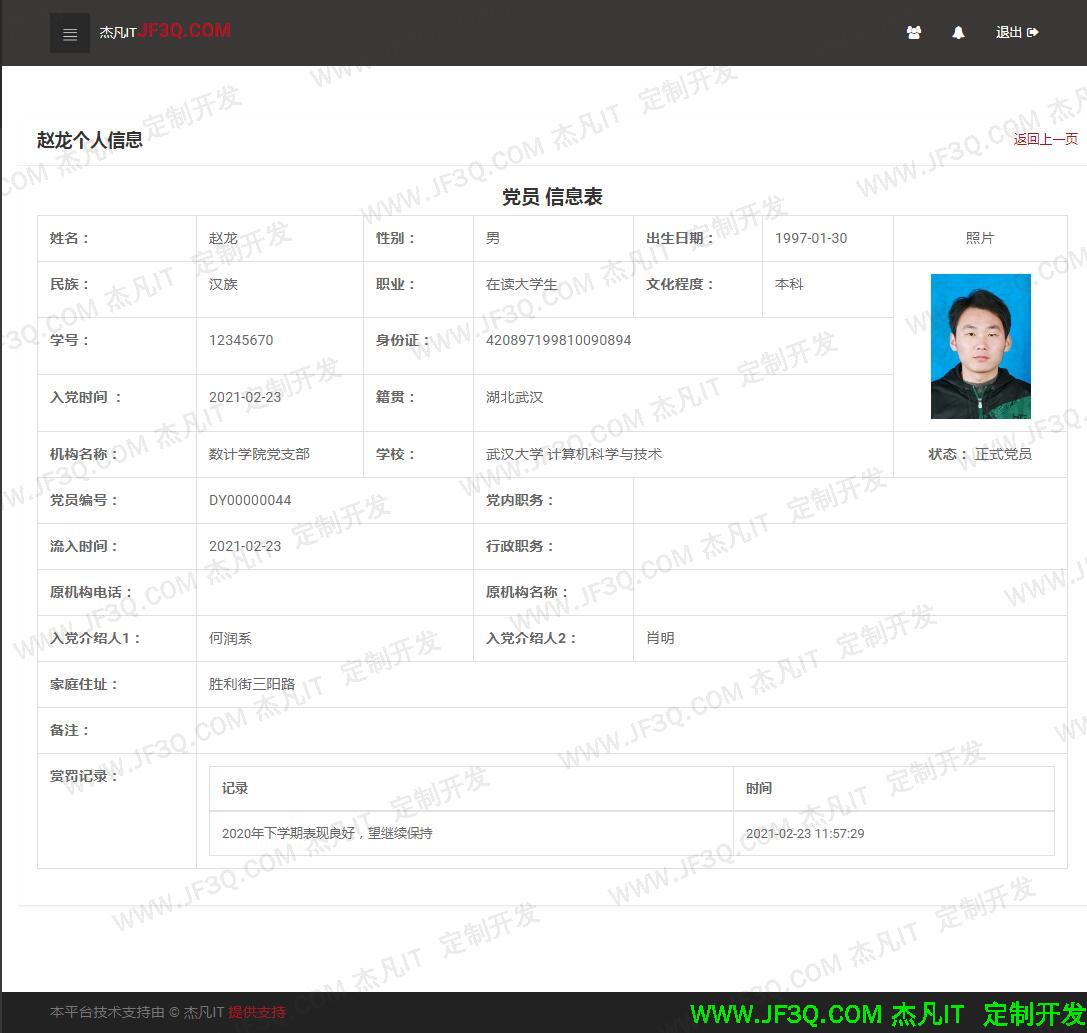Select the party number DY00000044 cell
Image resolution: width=1087 pixels, height=1033 pixels.
tap(250, 500)
